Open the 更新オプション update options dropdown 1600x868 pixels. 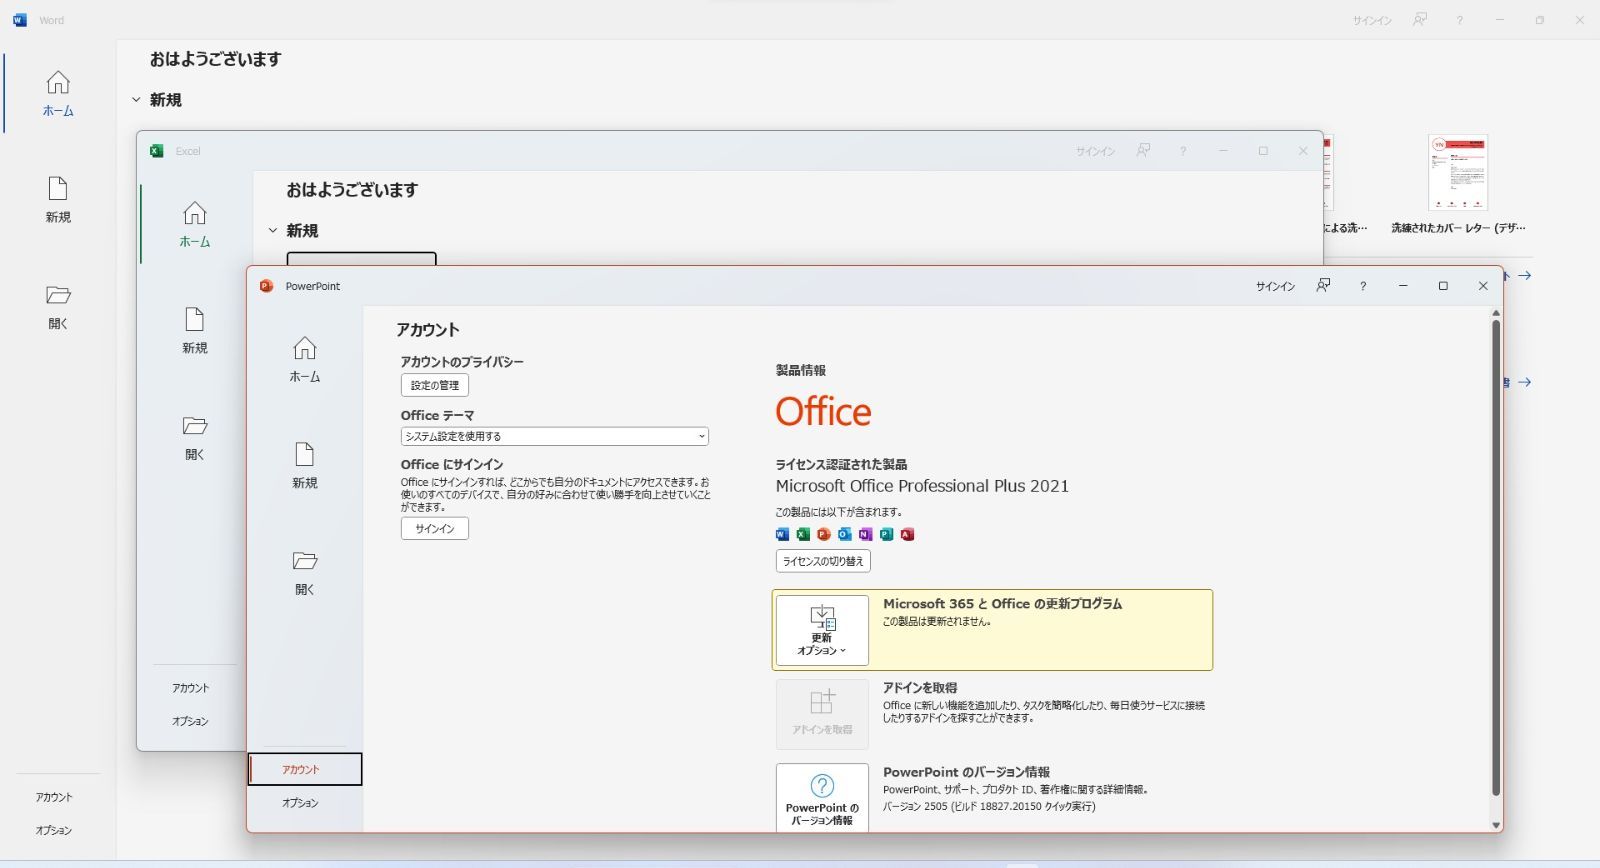pyautogui.click(x=822, y=630)
